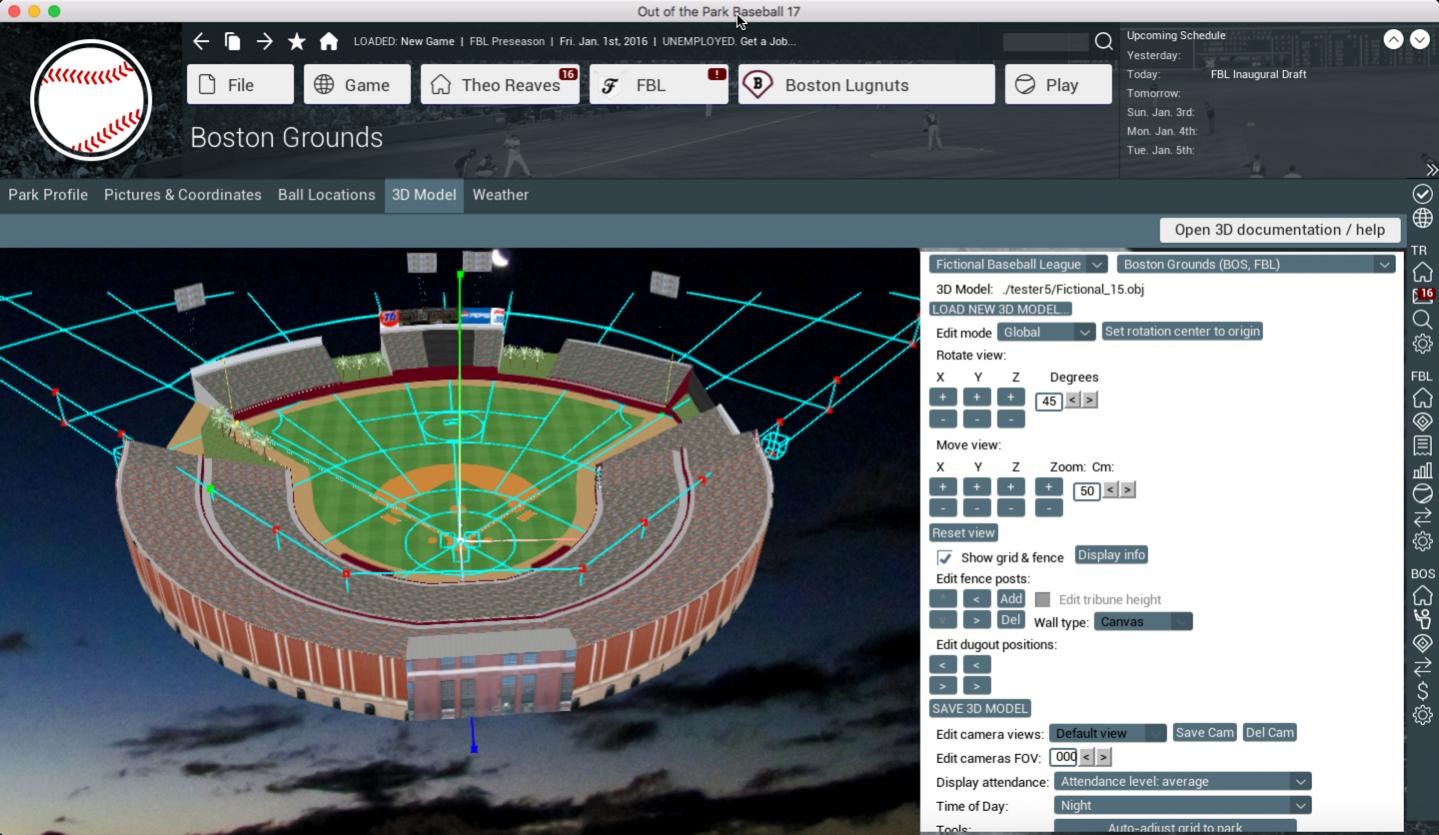This screenshot has width=1439, height=835.
Task: Open the TR mail icon with 16 badge
Action: click(x=1422, y=296)
